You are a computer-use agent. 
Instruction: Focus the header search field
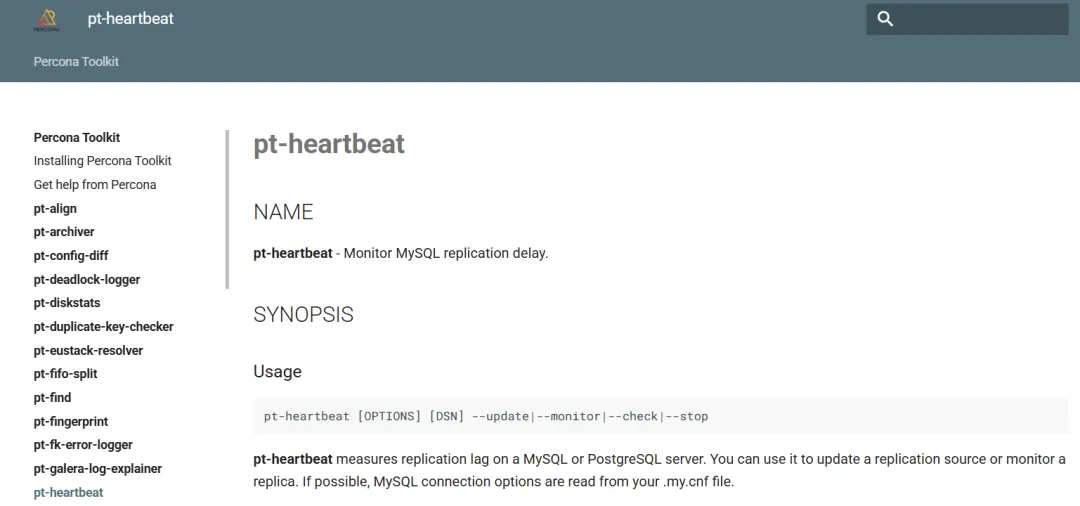tap(967, 19)
